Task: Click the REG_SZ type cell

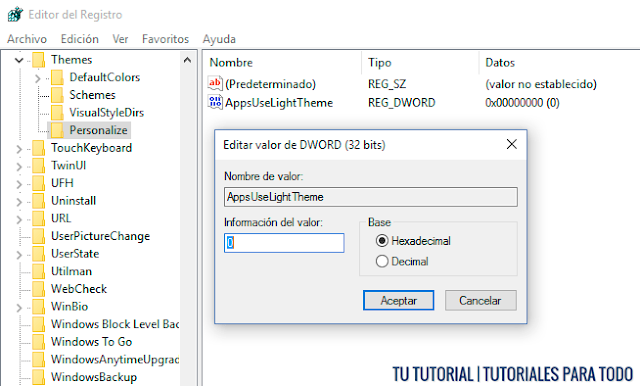Action: [387, 84]
